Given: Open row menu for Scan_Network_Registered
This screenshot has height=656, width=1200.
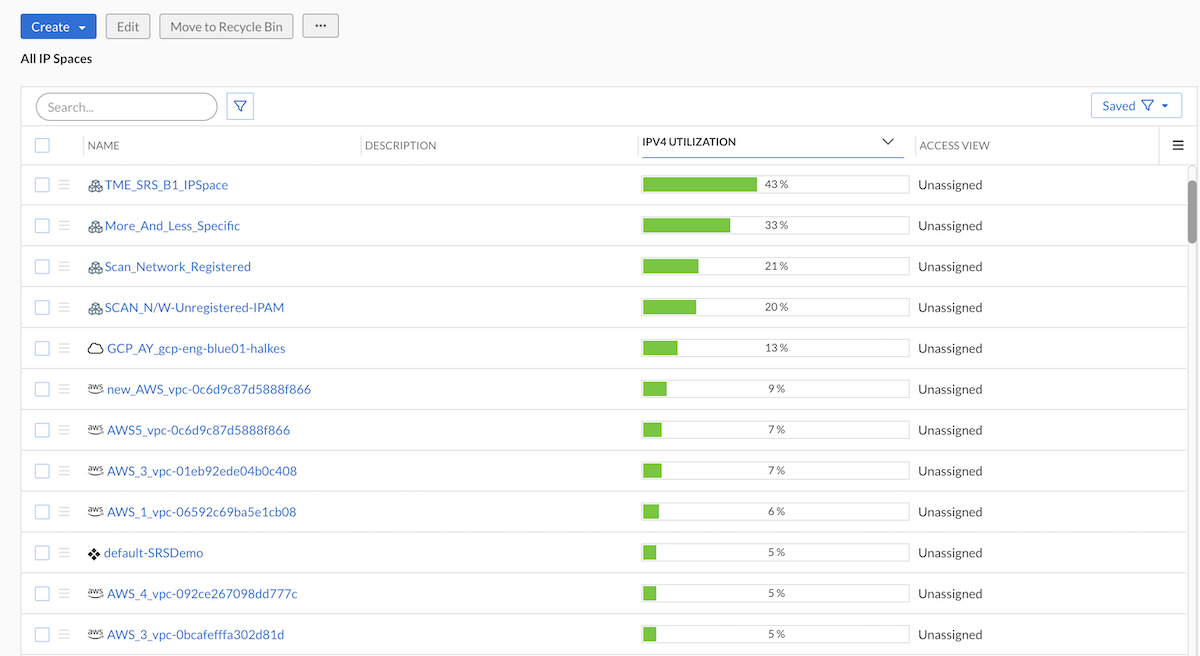Looking at the screenshot, I should (x=64, y=267).
